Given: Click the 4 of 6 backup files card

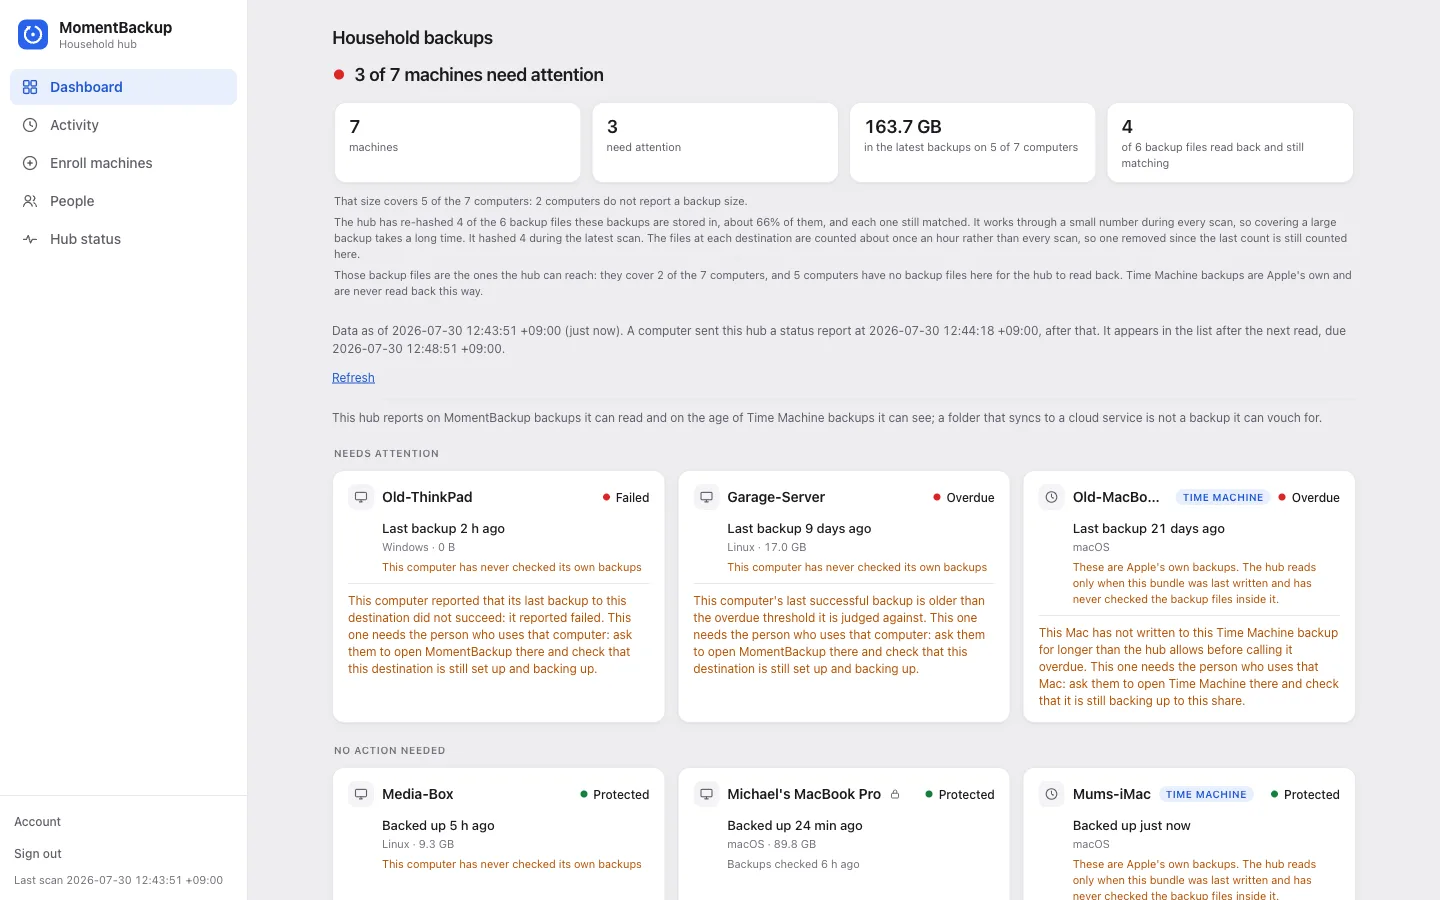Looking at the screenshot, I should point(1230,143).
